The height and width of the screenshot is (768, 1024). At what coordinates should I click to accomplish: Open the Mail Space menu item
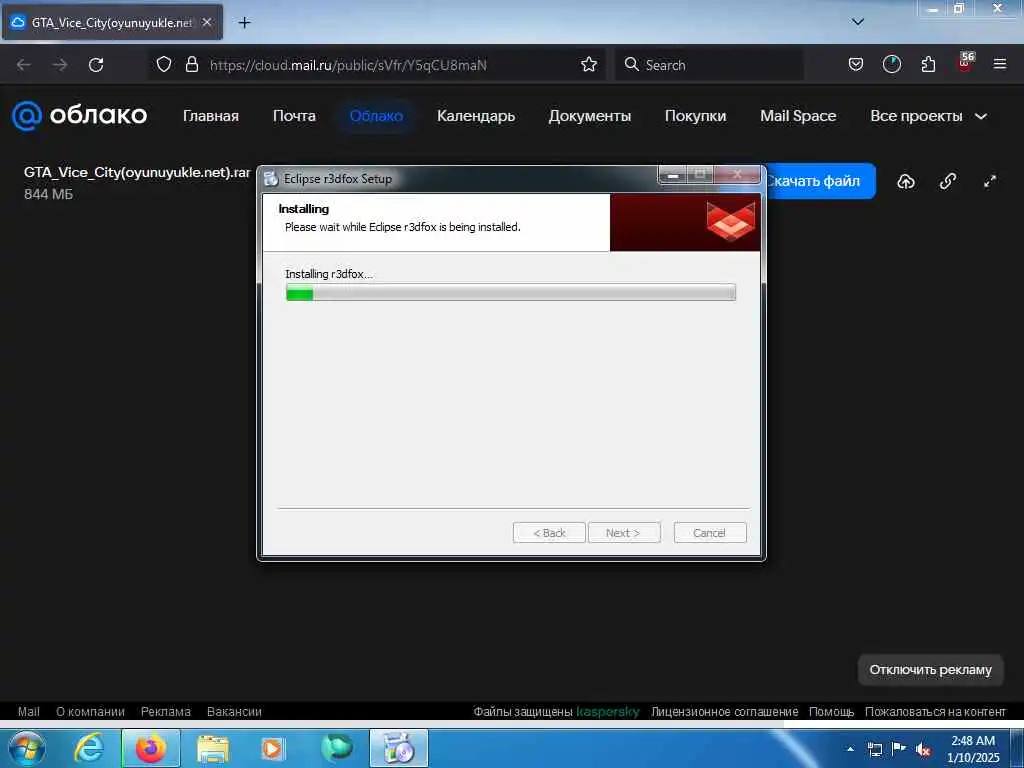point(798,116)
